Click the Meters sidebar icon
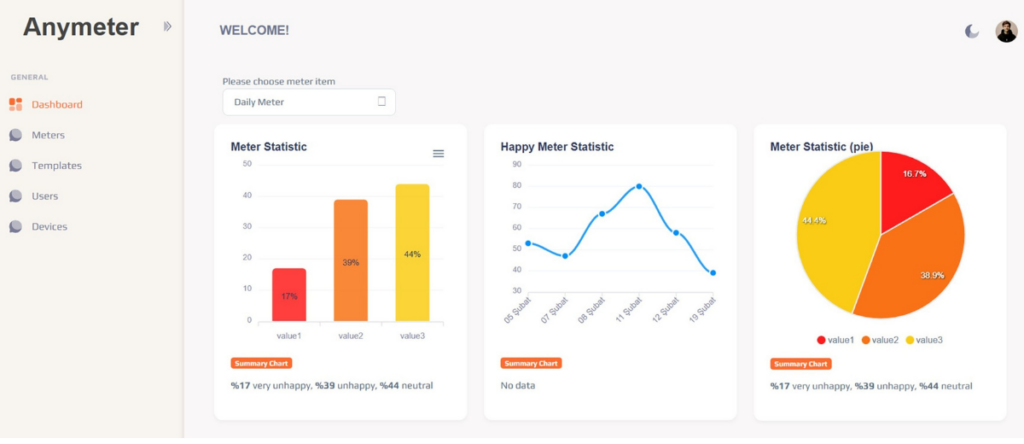The height and width of the screenshot is (444, 1024). coord(16,135)
